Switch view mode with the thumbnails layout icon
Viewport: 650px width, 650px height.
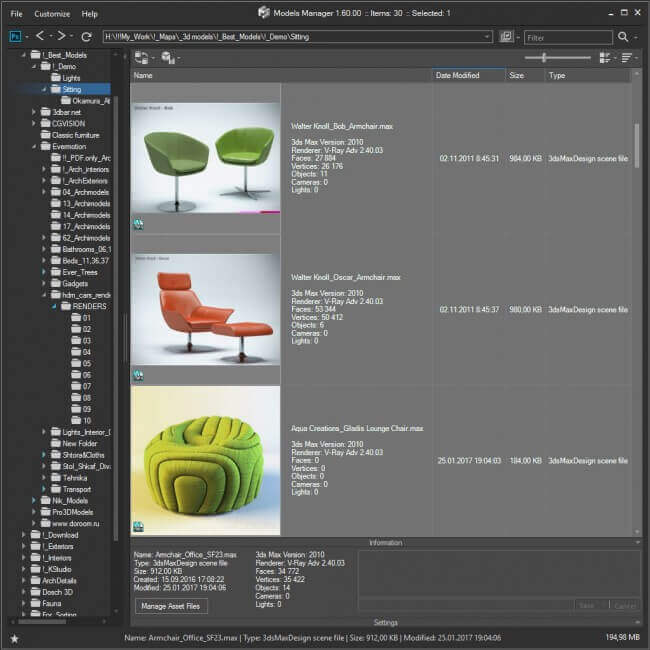pyautogui.click(x=605, y=58)
